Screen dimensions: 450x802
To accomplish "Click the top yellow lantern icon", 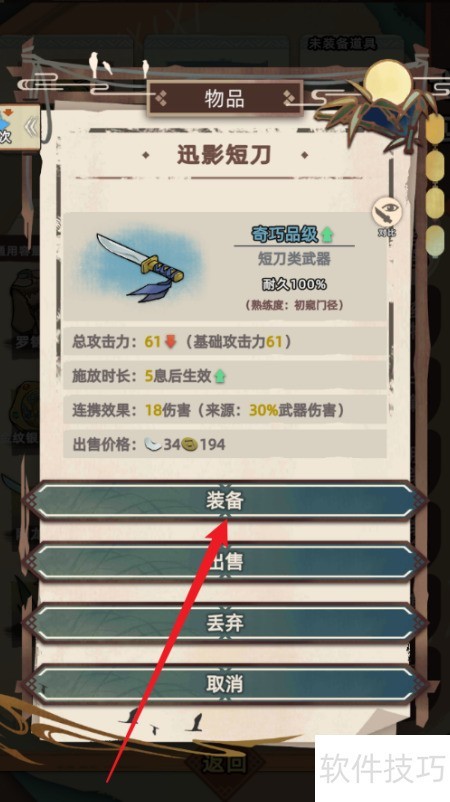I will point(435,129).
